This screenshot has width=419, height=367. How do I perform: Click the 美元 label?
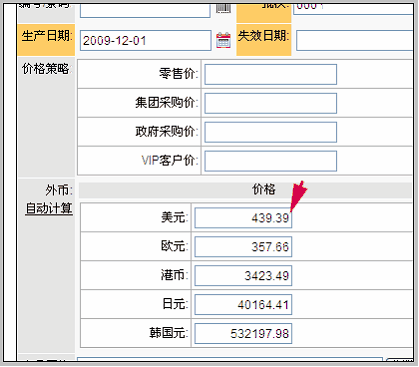tap(175, 217)
